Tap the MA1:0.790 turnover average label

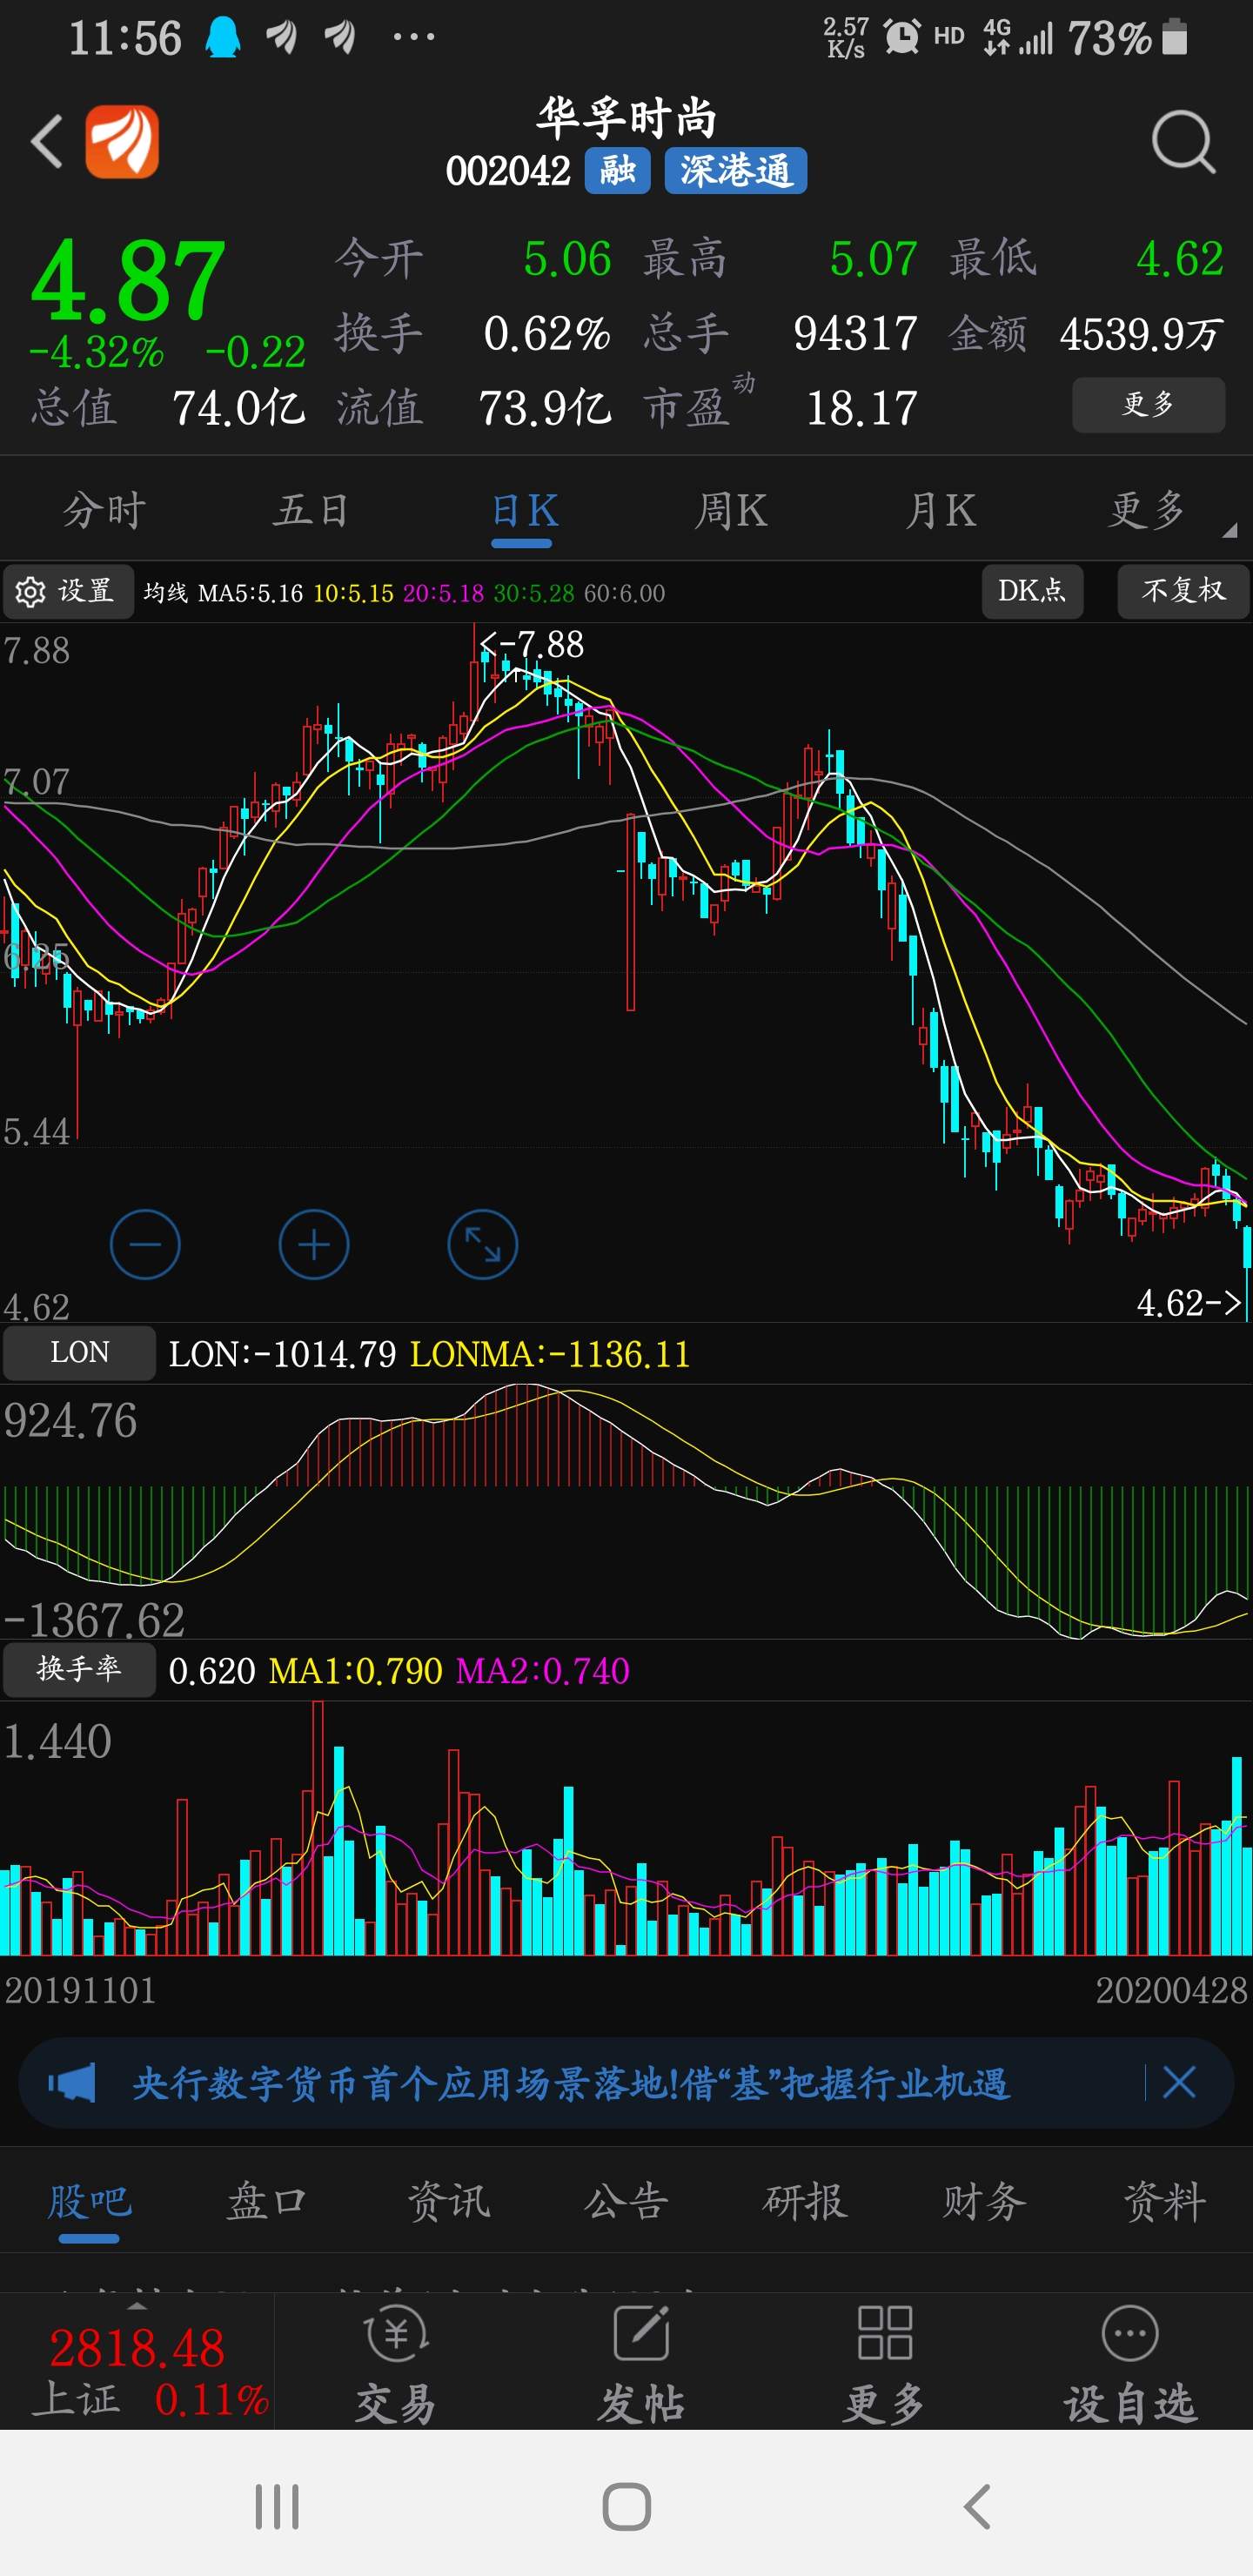[x=356, y=1671]
